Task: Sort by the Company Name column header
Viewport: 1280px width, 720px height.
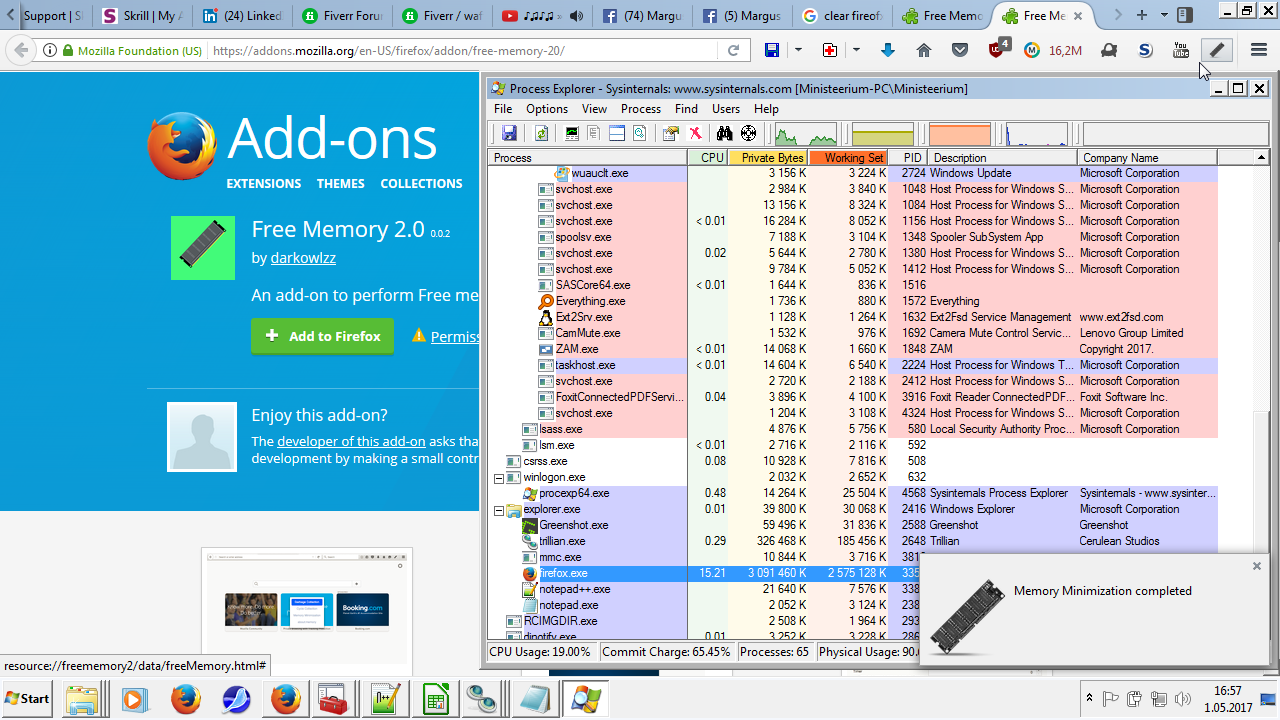Action: point(1147,158)
